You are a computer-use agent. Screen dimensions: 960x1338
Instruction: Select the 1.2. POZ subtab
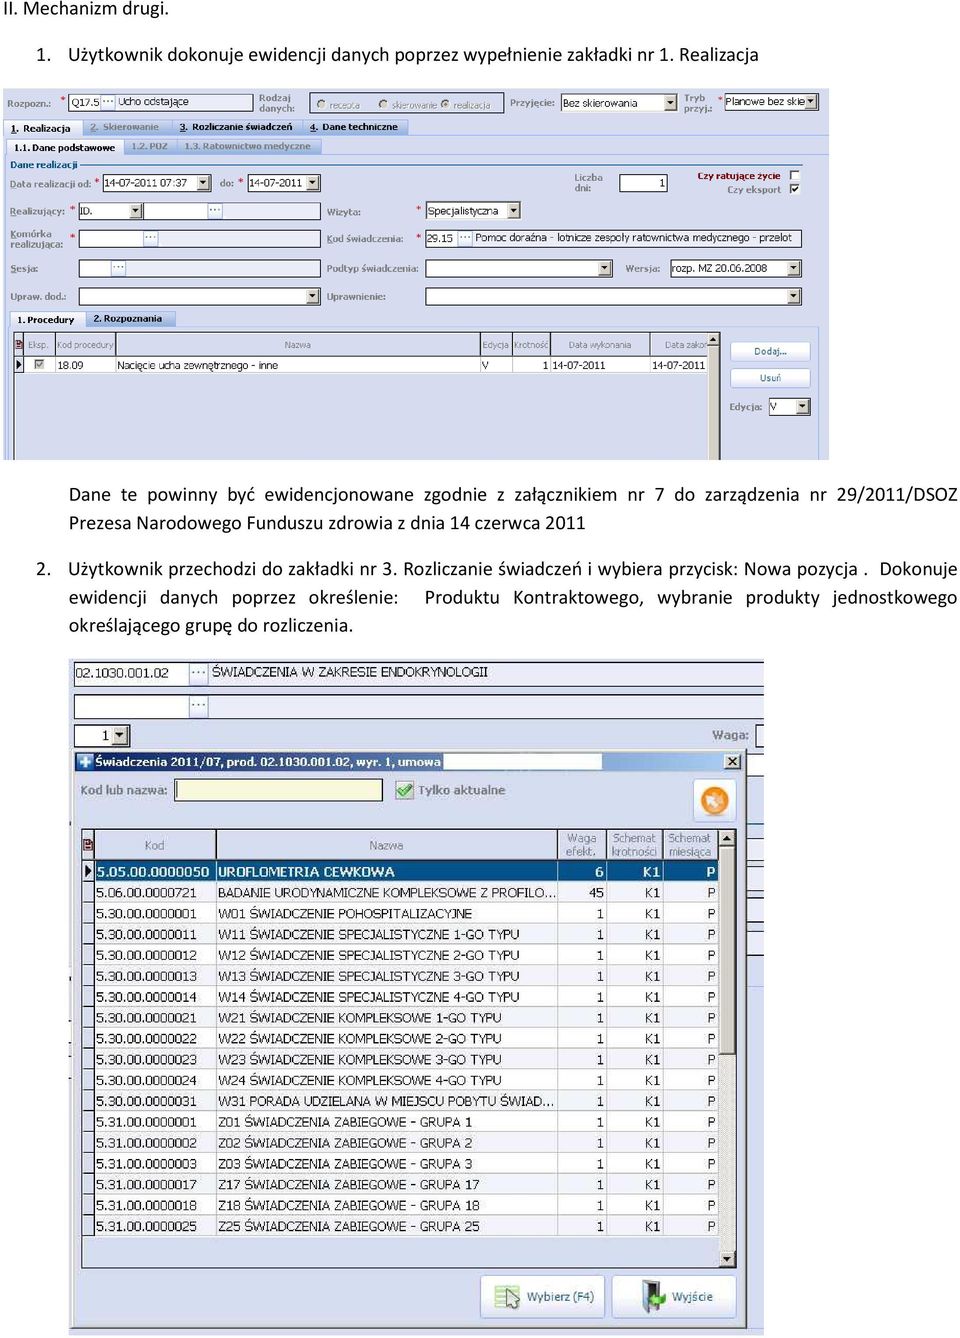click(150, 146)
